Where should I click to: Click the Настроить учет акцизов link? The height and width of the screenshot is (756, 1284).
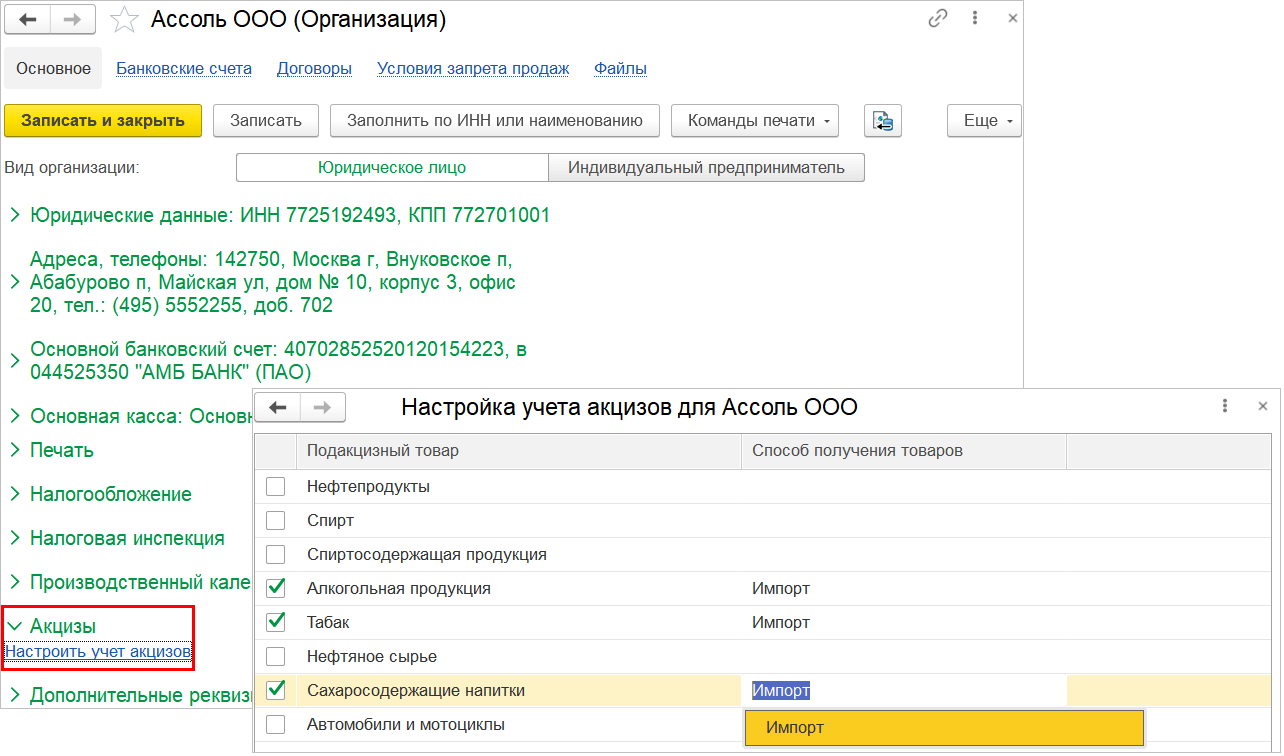[98, 652]
